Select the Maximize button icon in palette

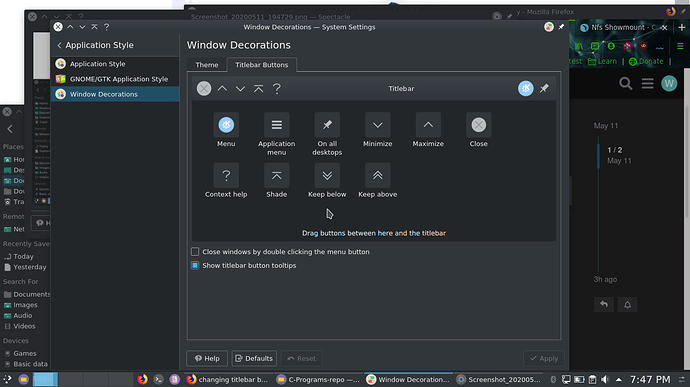(x=428, y=125)
